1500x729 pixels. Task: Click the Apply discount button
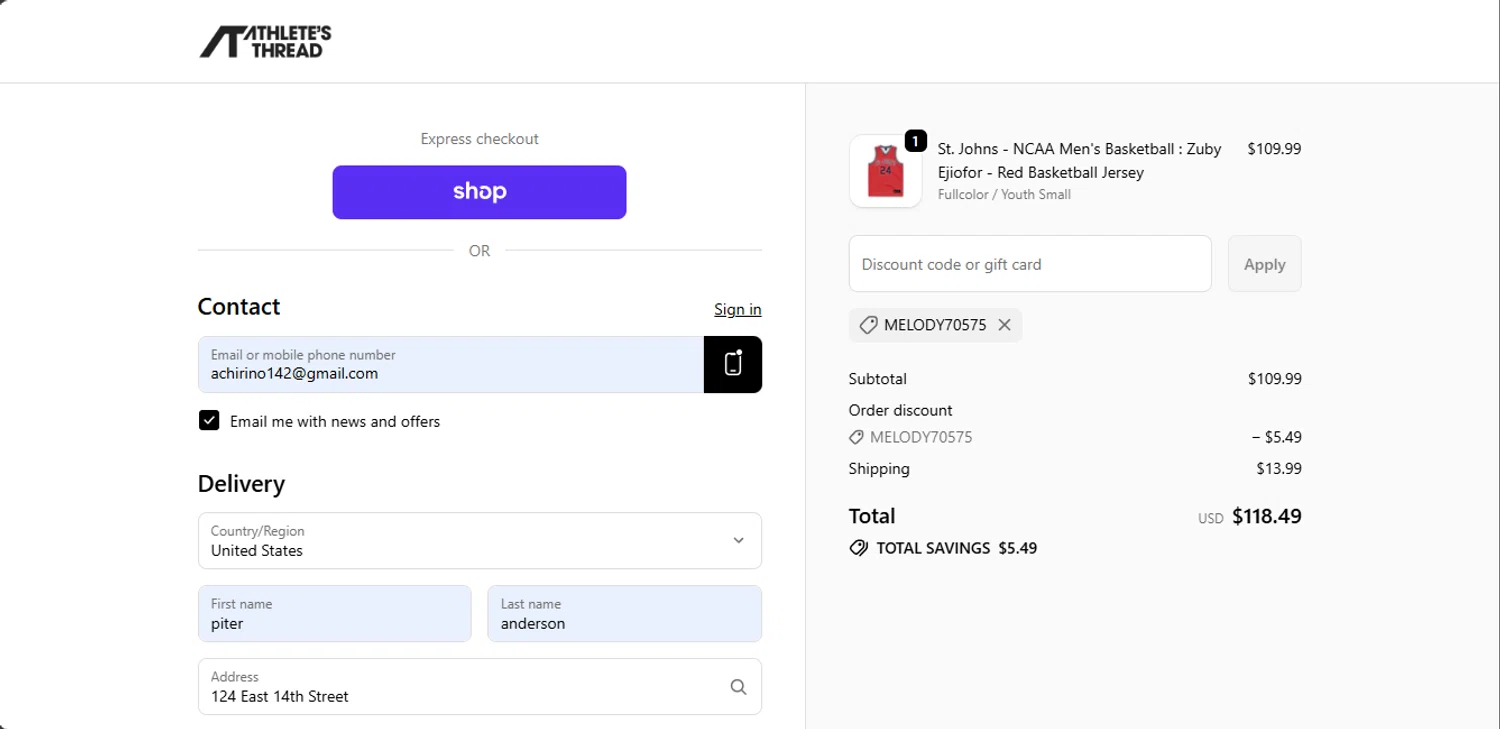(x=1264, y=264)
